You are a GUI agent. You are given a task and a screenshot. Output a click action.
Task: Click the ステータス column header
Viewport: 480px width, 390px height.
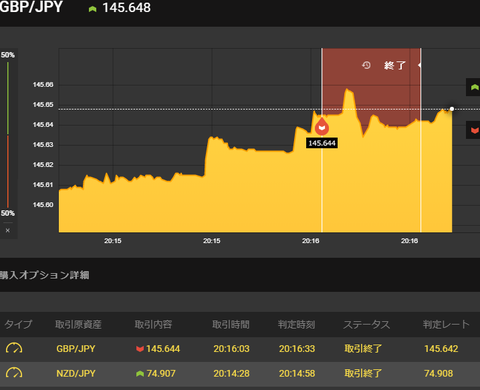[x=367, y=324]
